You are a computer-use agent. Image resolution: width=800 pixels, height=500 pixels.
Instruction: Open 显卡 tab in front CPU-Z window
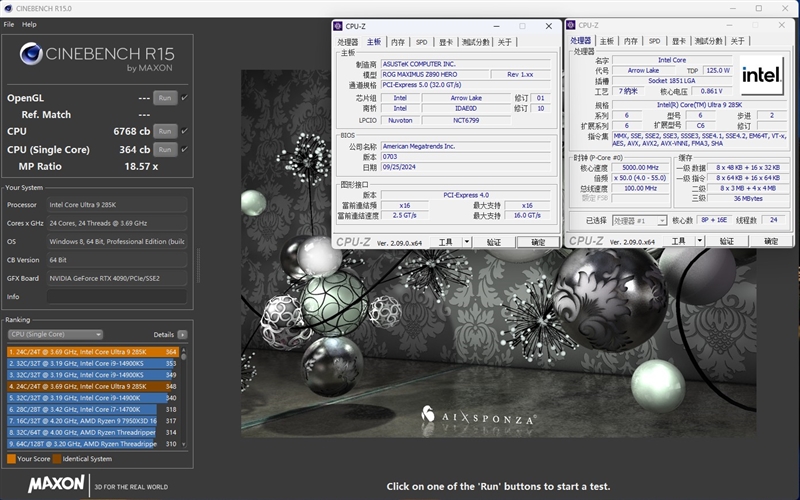446,42
